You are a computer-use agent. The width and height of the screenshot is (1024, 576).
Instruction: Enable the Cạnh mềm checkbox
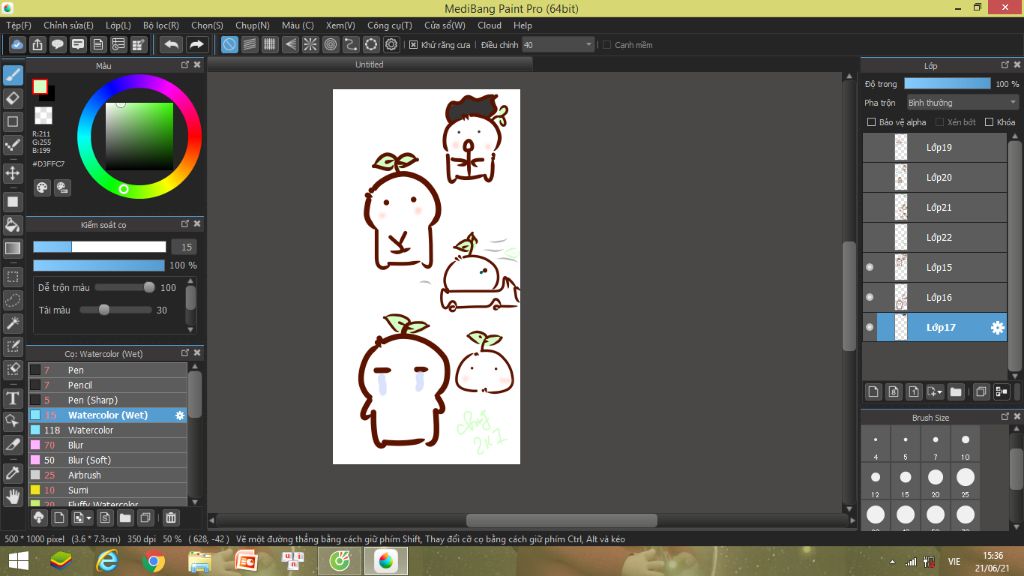tap(607, 45)
